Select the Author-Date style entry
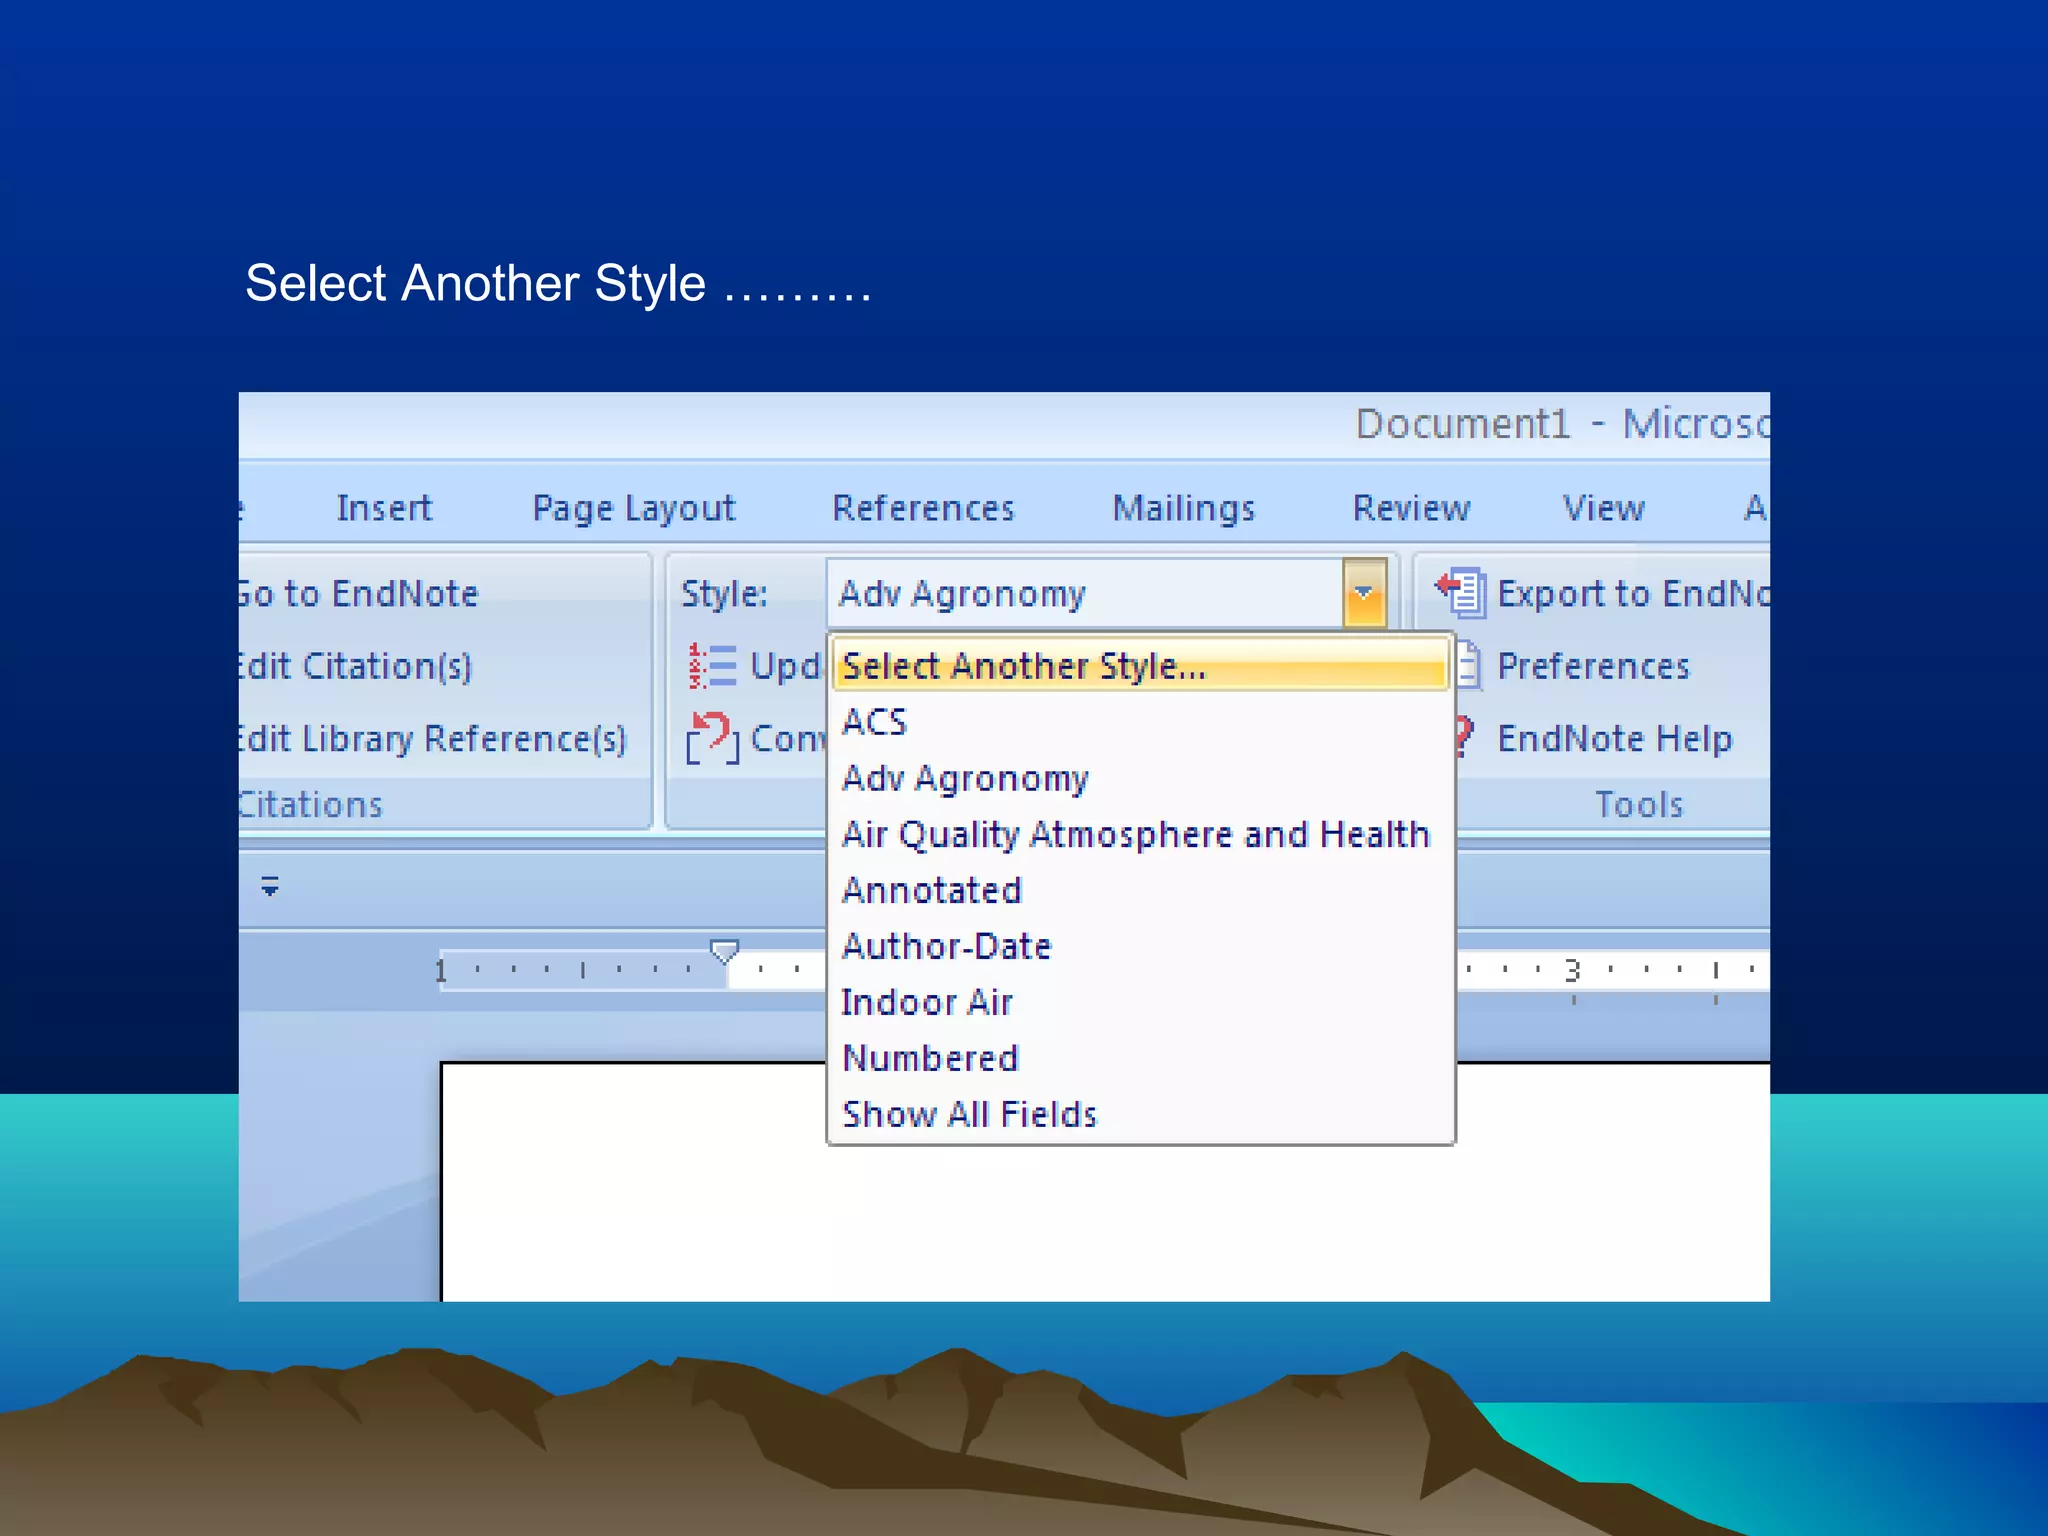 click(947, 946)
